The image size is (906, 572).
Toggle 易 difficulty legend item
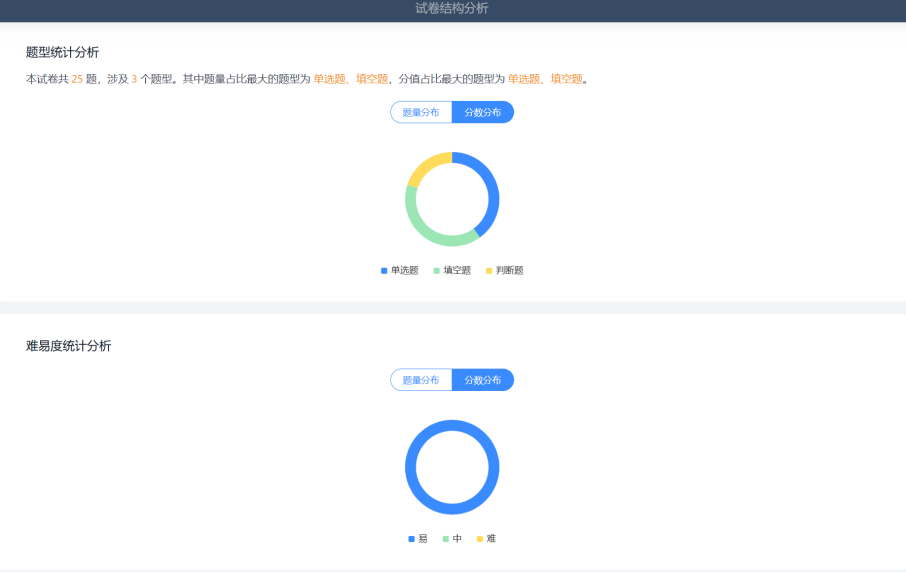coord(418,538)
